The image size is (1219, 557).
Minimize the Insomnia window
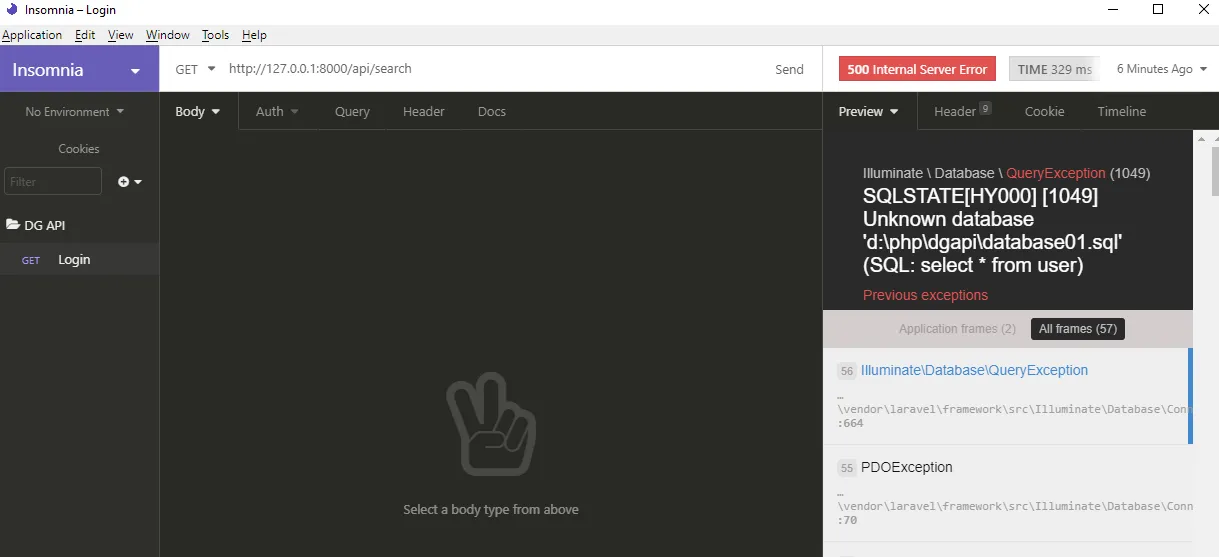pos(1113,10)
